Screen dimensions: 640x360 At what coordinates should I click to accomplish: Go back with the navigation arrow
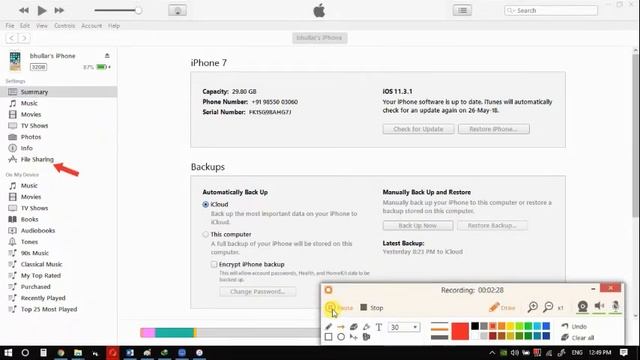11,38
